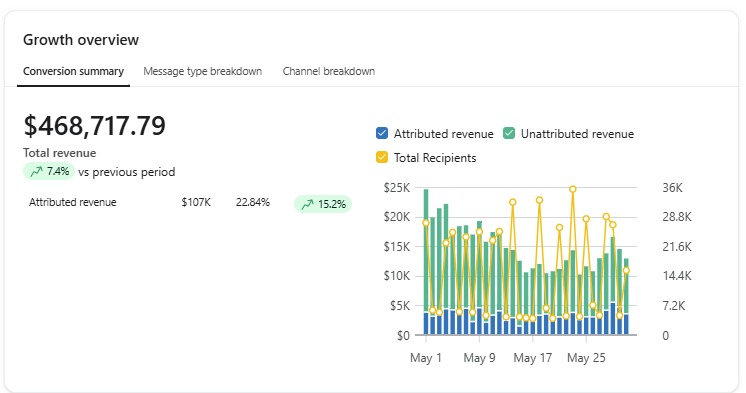The width and height of the screenshot is (746, 393).
Task: Uncheck the Attributed revenue checkbox
Action: [x=382, y=133]
